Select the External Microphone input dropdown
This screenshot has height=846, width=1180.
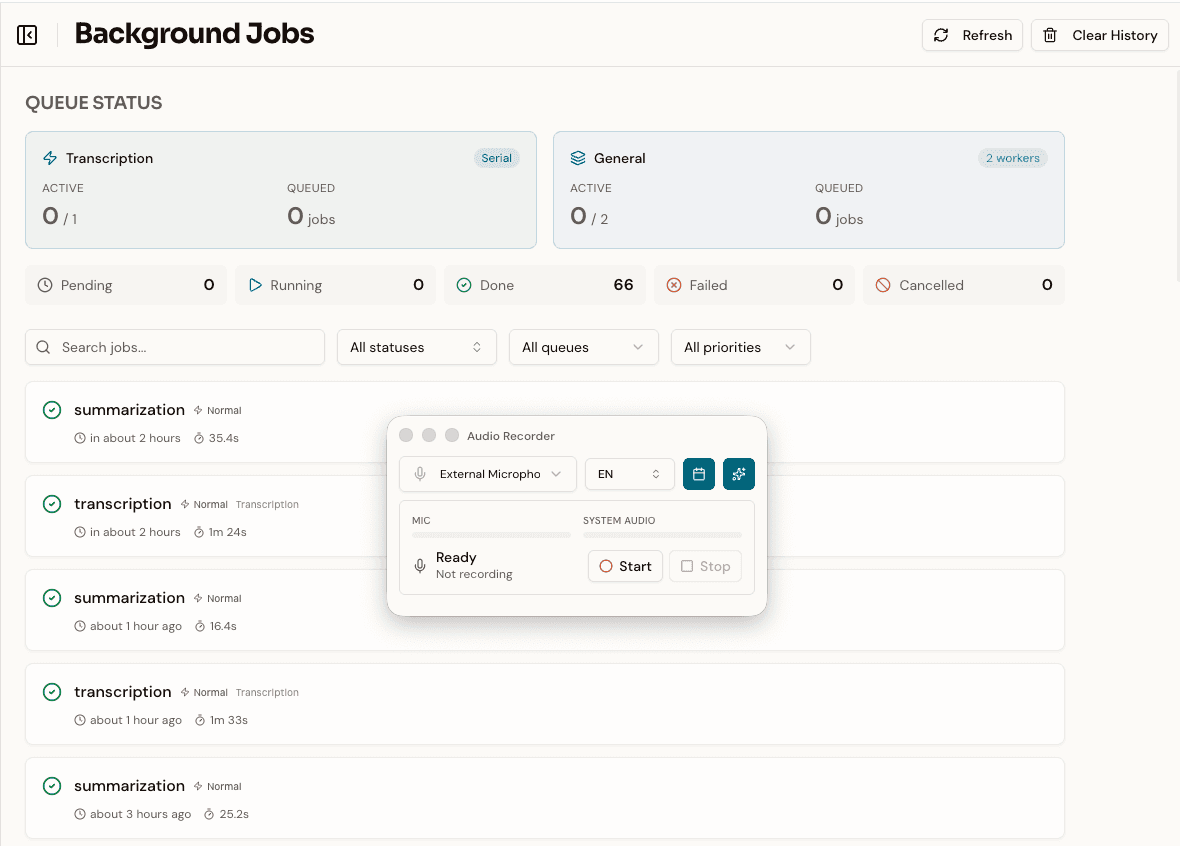[488, 474]
